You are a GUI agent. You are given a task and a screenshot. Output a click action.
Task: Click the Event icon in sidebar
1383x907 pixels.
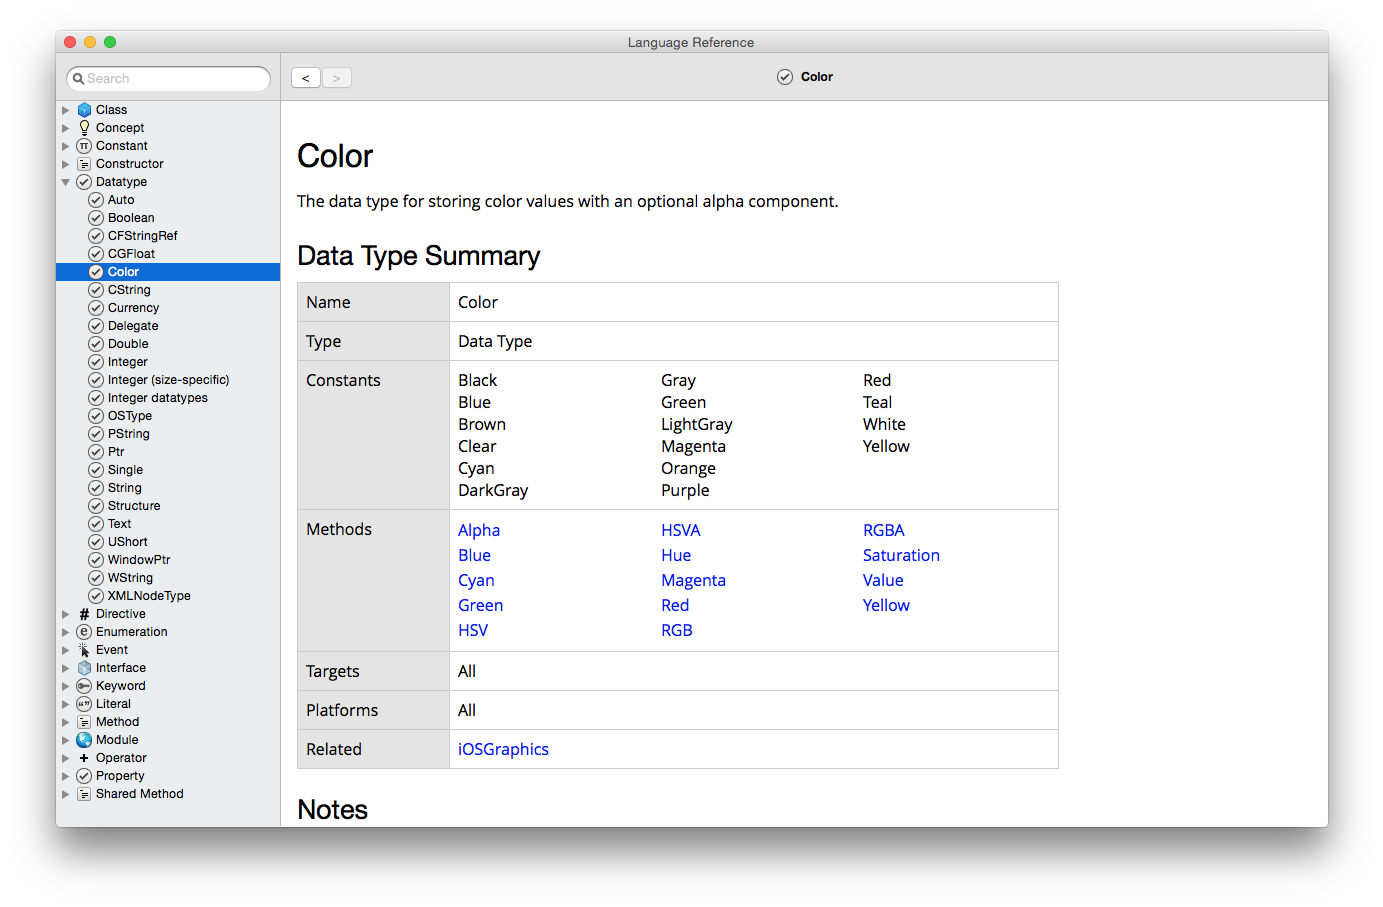tap(84, 650)
